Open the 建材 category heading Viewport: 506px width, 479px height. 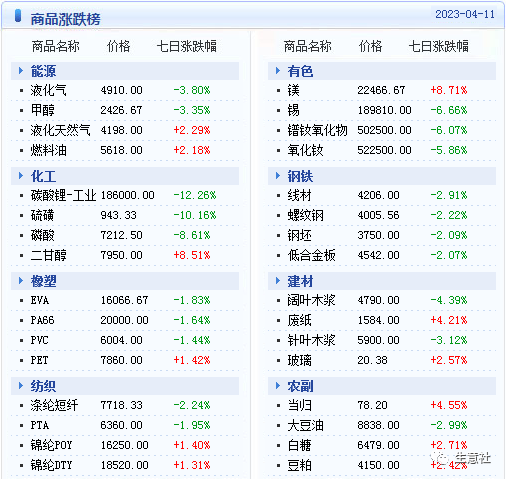[x=300, y=281]
